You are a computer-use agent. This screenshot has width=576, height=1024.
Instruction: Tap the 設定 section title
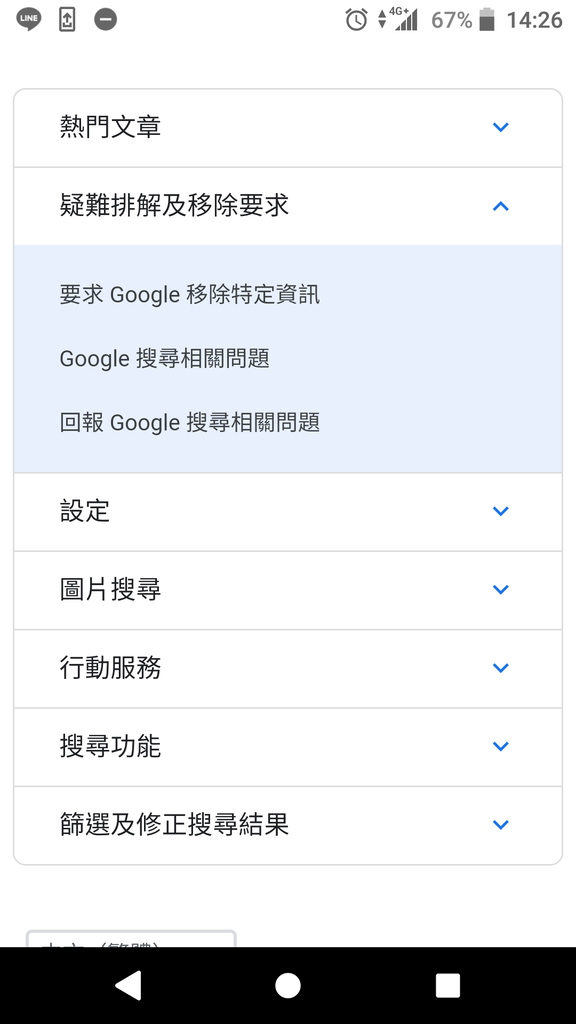click(85, 511)
